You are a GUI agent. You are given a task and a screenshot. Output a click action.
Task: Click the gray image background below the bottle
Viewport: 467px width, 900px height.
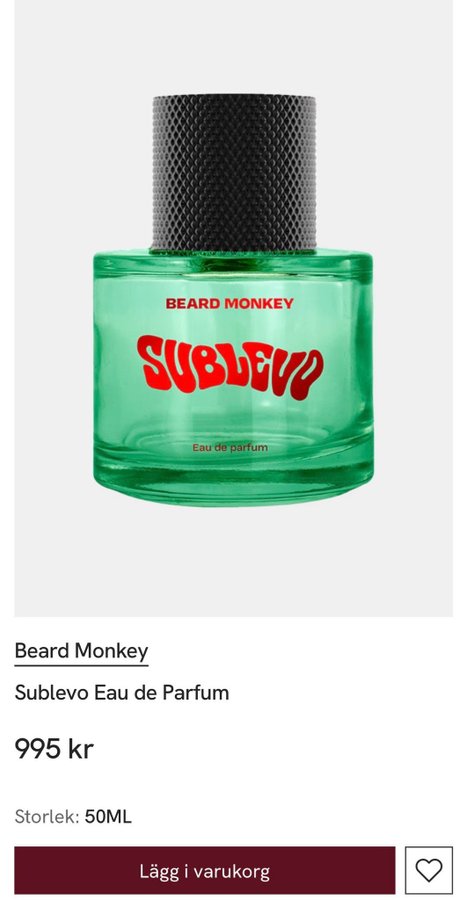[234, 562]
